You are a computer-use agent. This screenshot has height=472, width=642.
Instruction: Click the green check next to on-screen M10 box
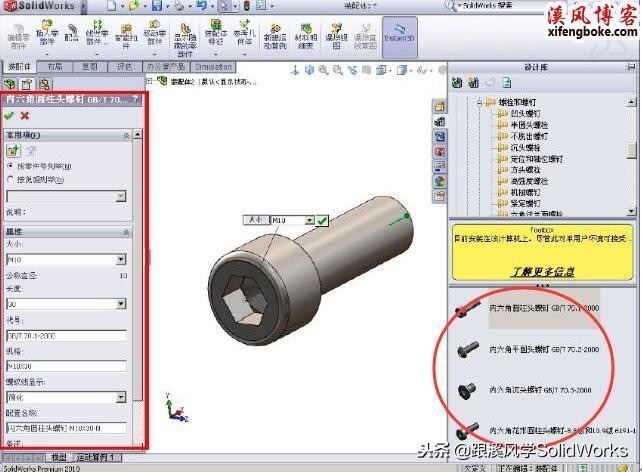322,221
